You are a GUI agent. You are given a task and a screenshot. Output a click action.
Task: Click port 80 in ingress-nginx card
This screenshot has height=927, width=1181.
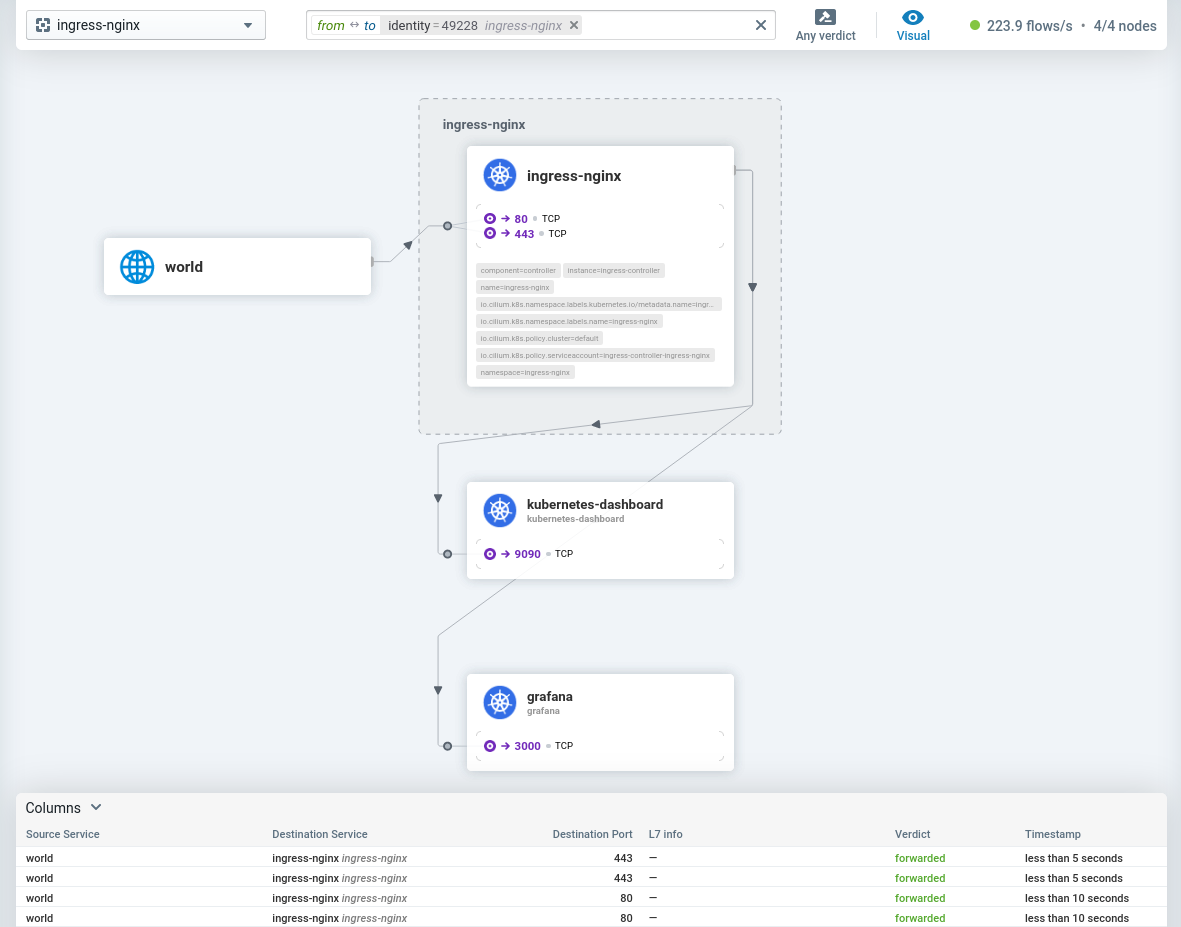[x=521, y=219]
